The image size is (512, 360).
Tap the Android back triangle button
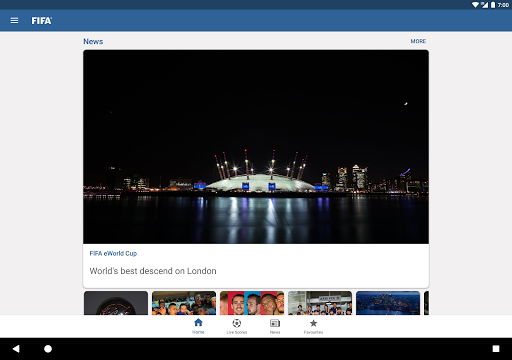[16, 349]
